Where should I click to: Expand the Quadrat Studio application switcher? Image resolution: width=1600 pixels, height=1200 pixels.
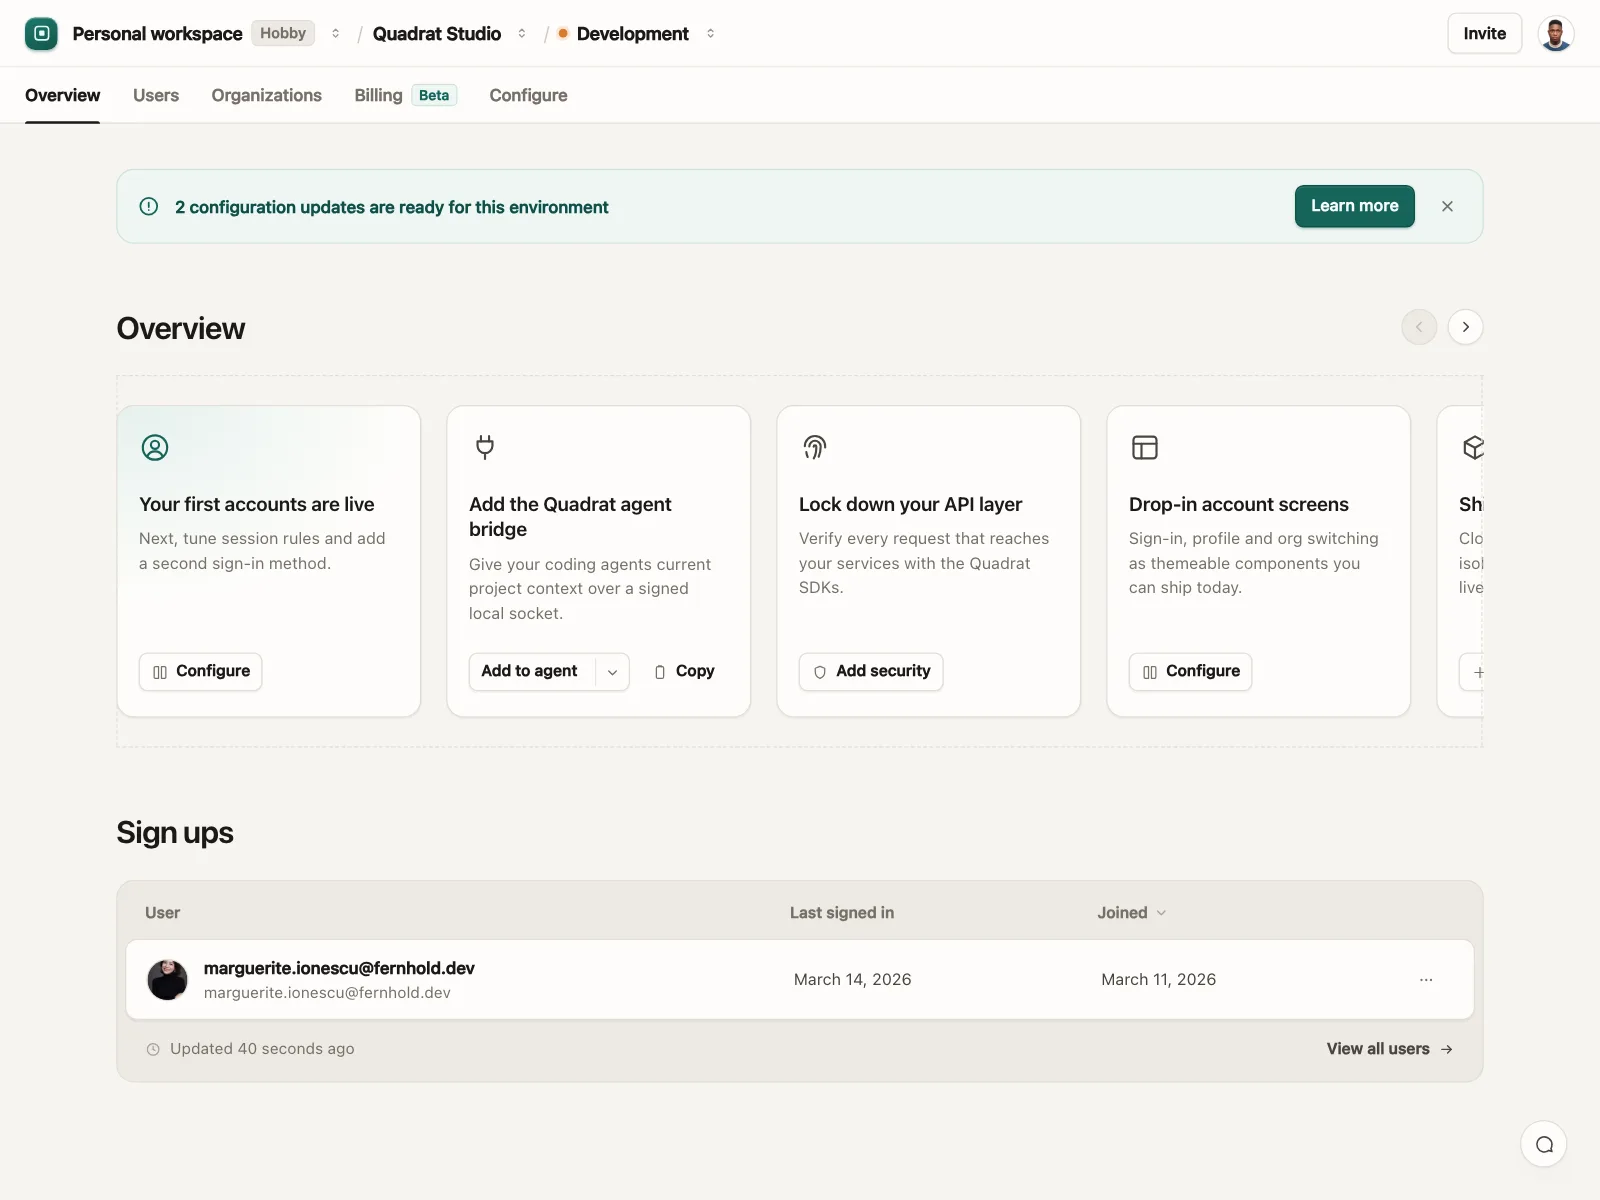[x=522, y=33]
